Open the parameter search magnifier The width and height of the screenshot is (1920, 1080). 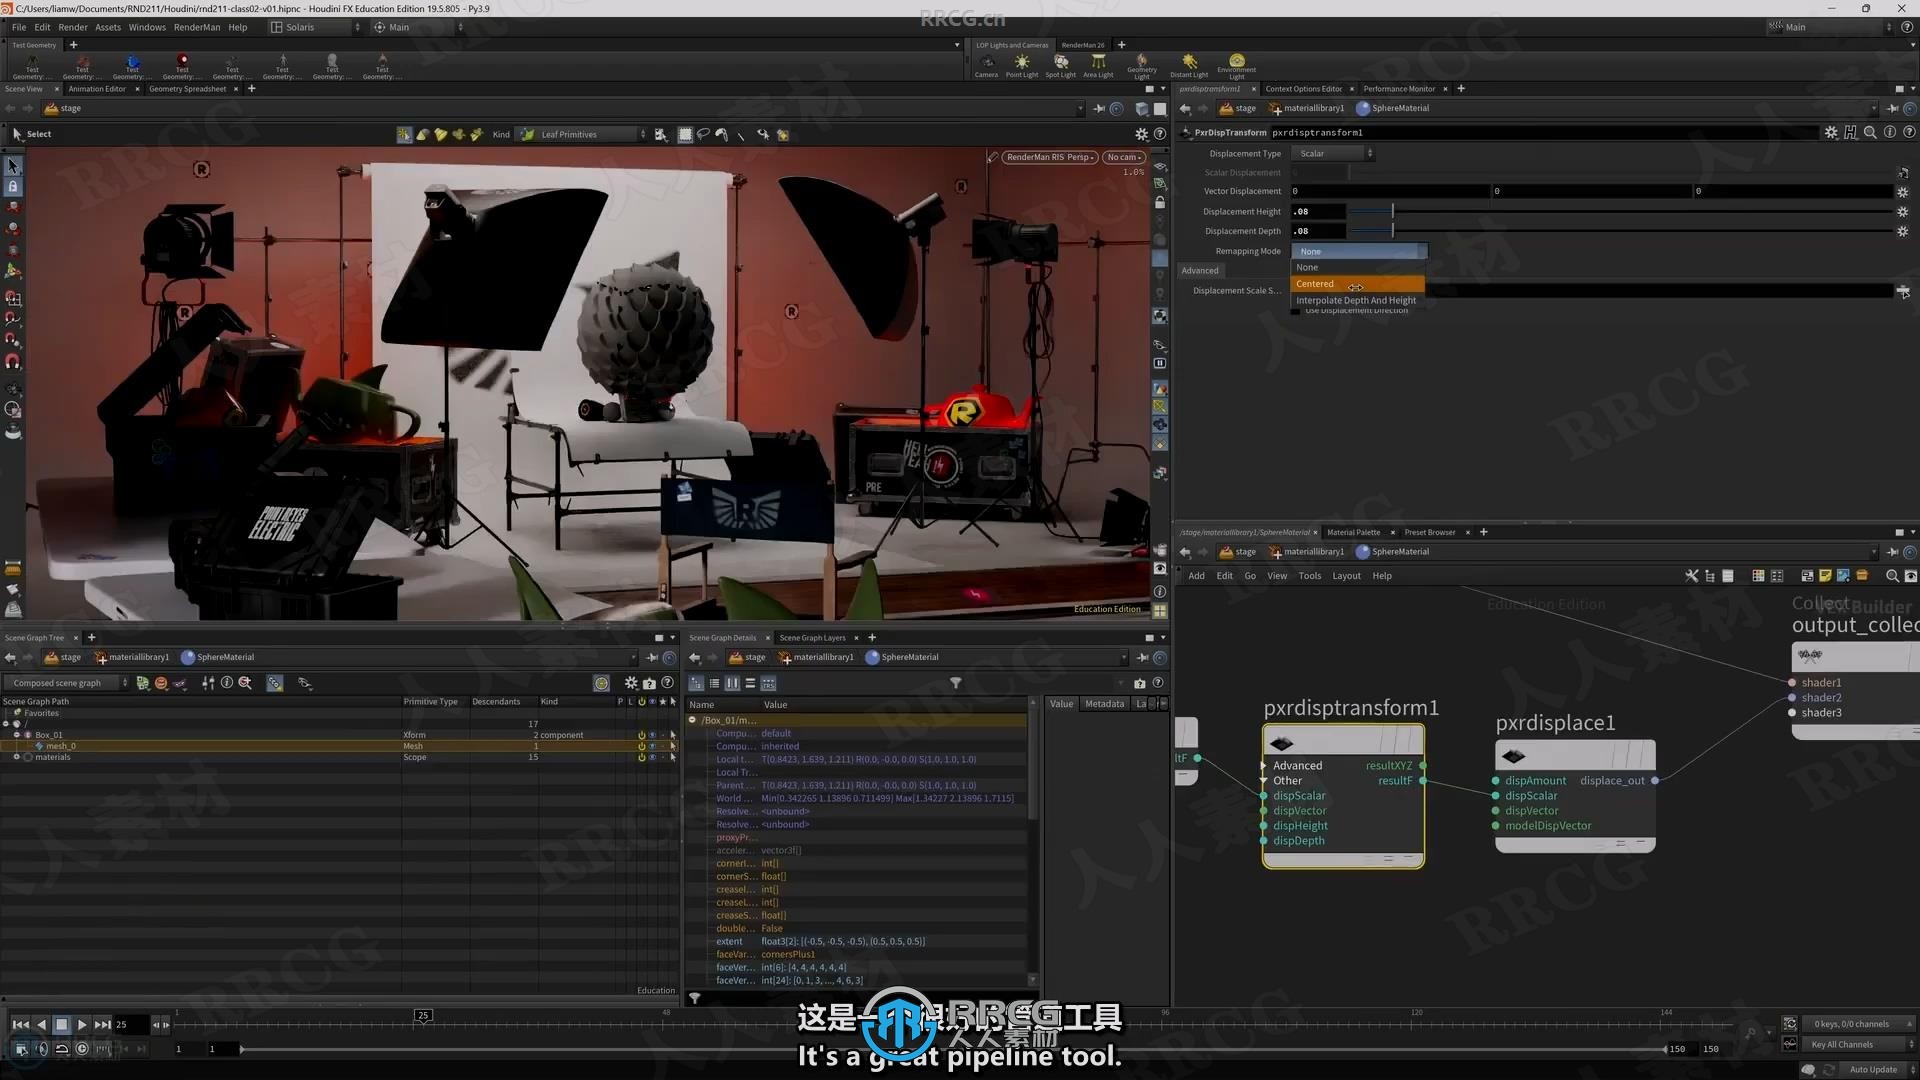coord(1870,132)
